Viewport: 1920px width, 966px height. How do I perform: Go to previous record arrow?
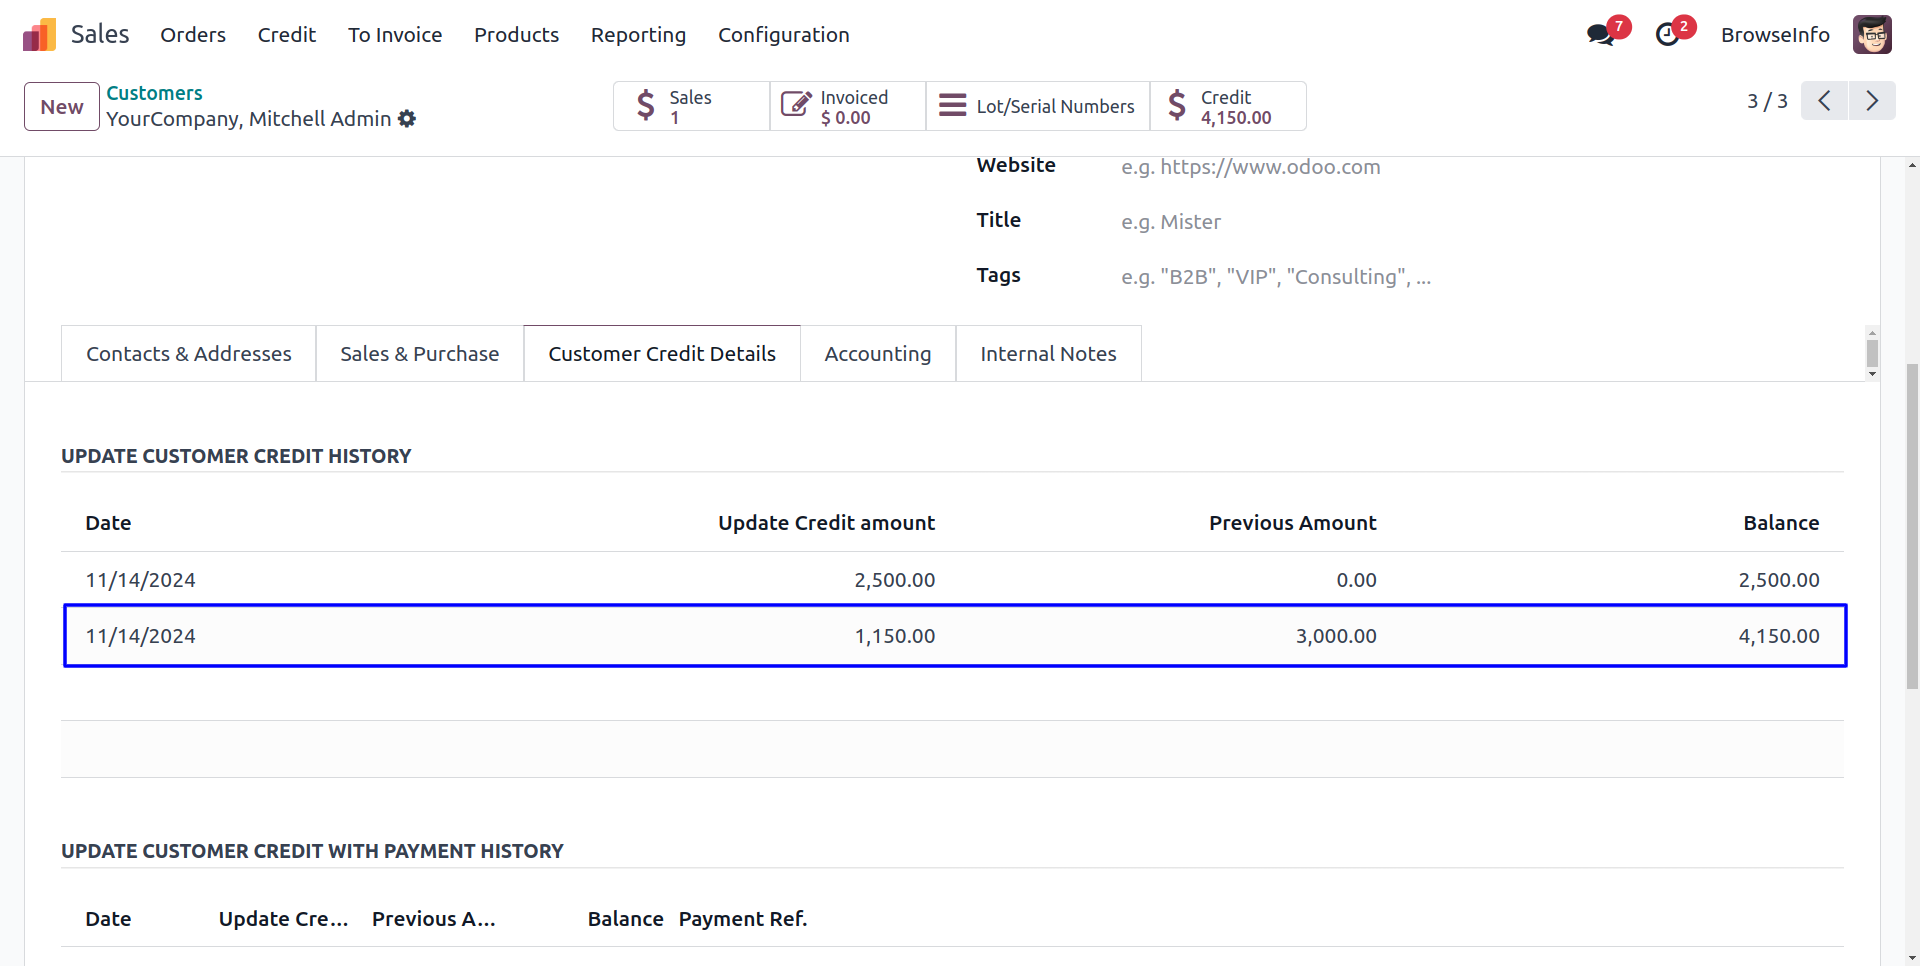point(1824,101)
